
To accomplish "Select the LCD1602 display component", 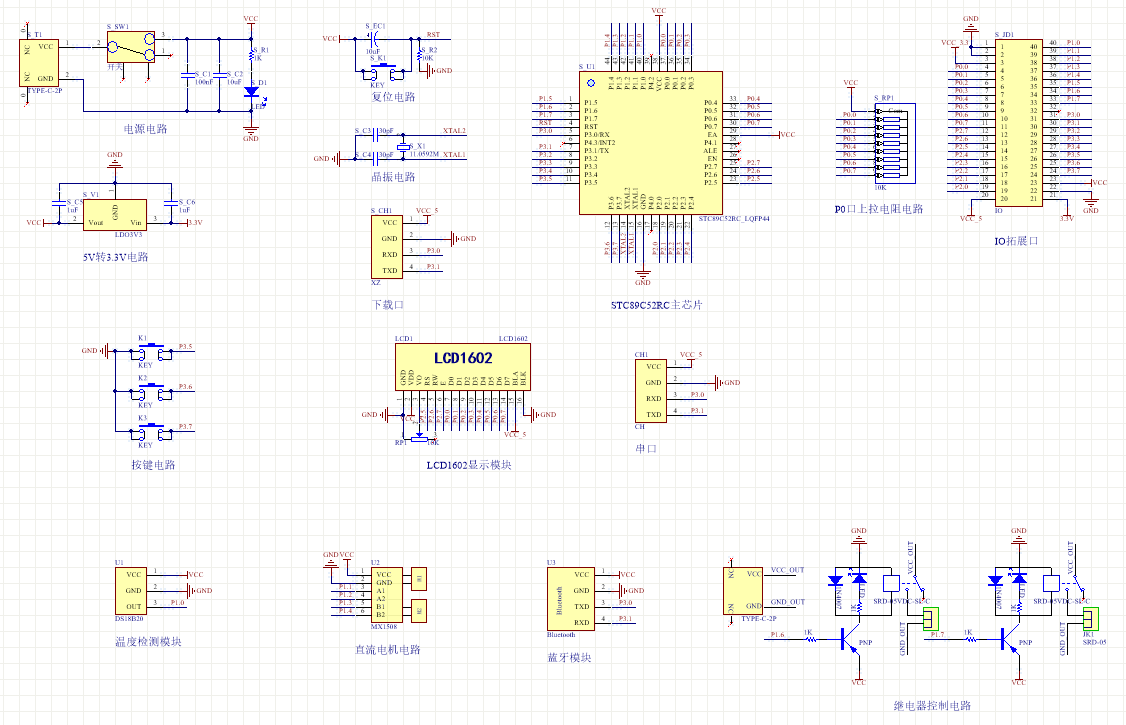I will point(462,367).
